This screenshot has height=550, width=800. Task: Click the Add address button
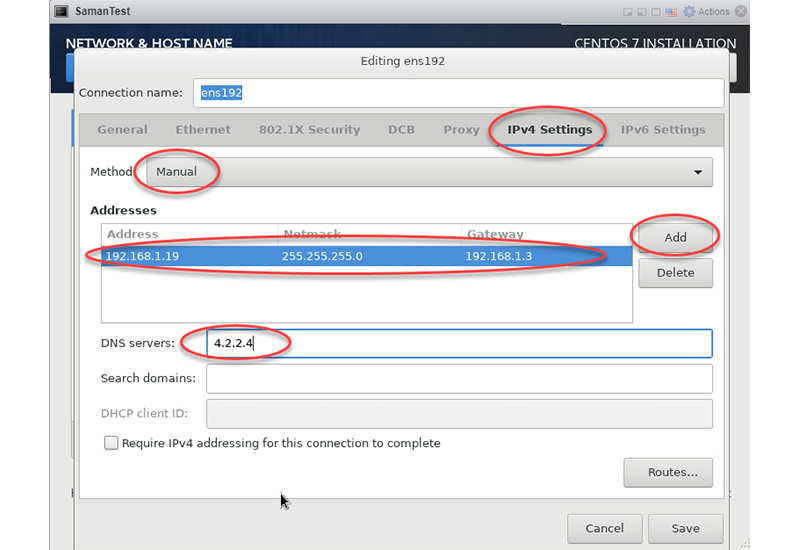coord(675,238)
